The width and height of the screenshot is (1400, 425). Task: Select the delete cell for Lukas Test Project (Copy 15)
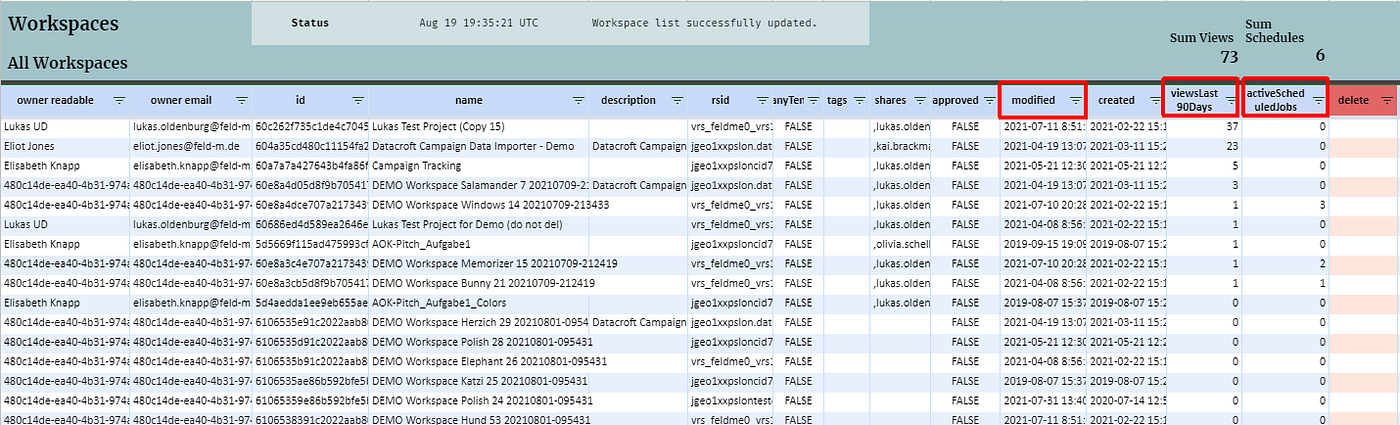click(x=1364, y=128)
